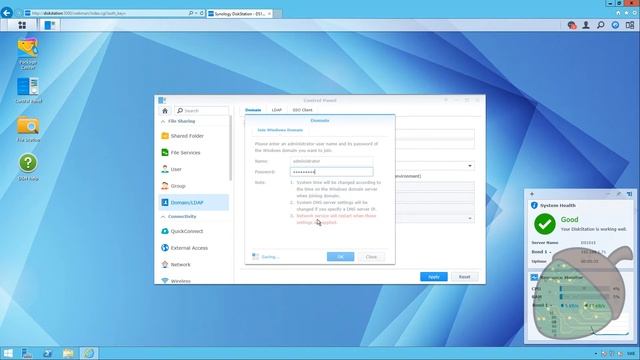Click the CPU usage bar
640x360 pixels.
pyautogui.click(x=584, y=289)
